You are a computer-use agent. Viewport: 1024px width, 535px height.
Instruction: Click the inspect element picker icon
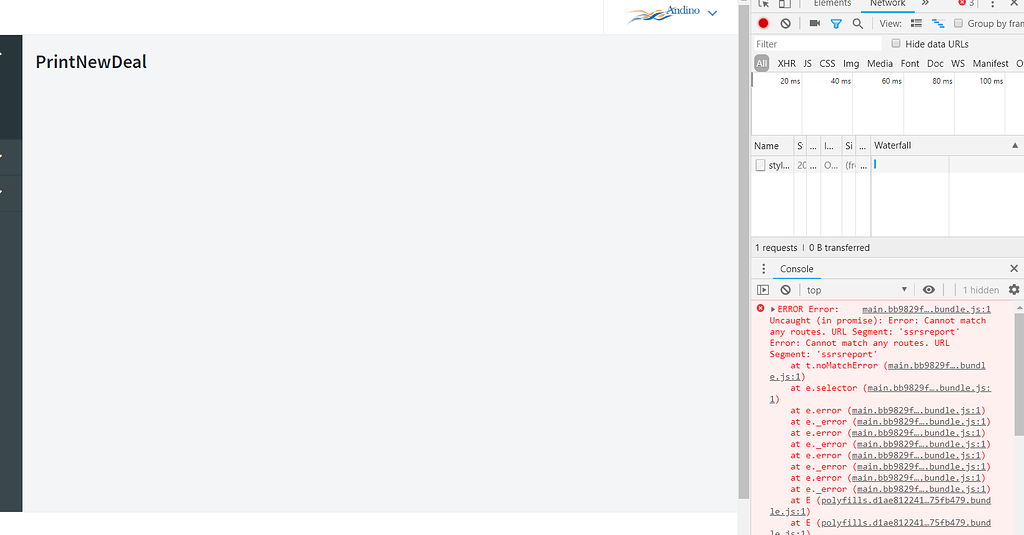pyautogui.click(x=763, y=3)
